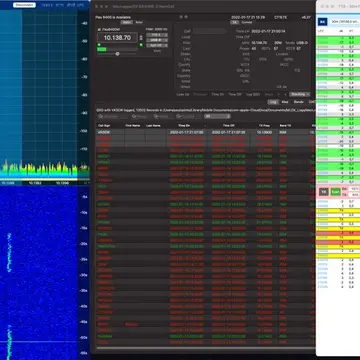The width and height of the screenshot is (360, 360).
Task: Open the All filter dropdown above the log
Action: coord(217,116)
